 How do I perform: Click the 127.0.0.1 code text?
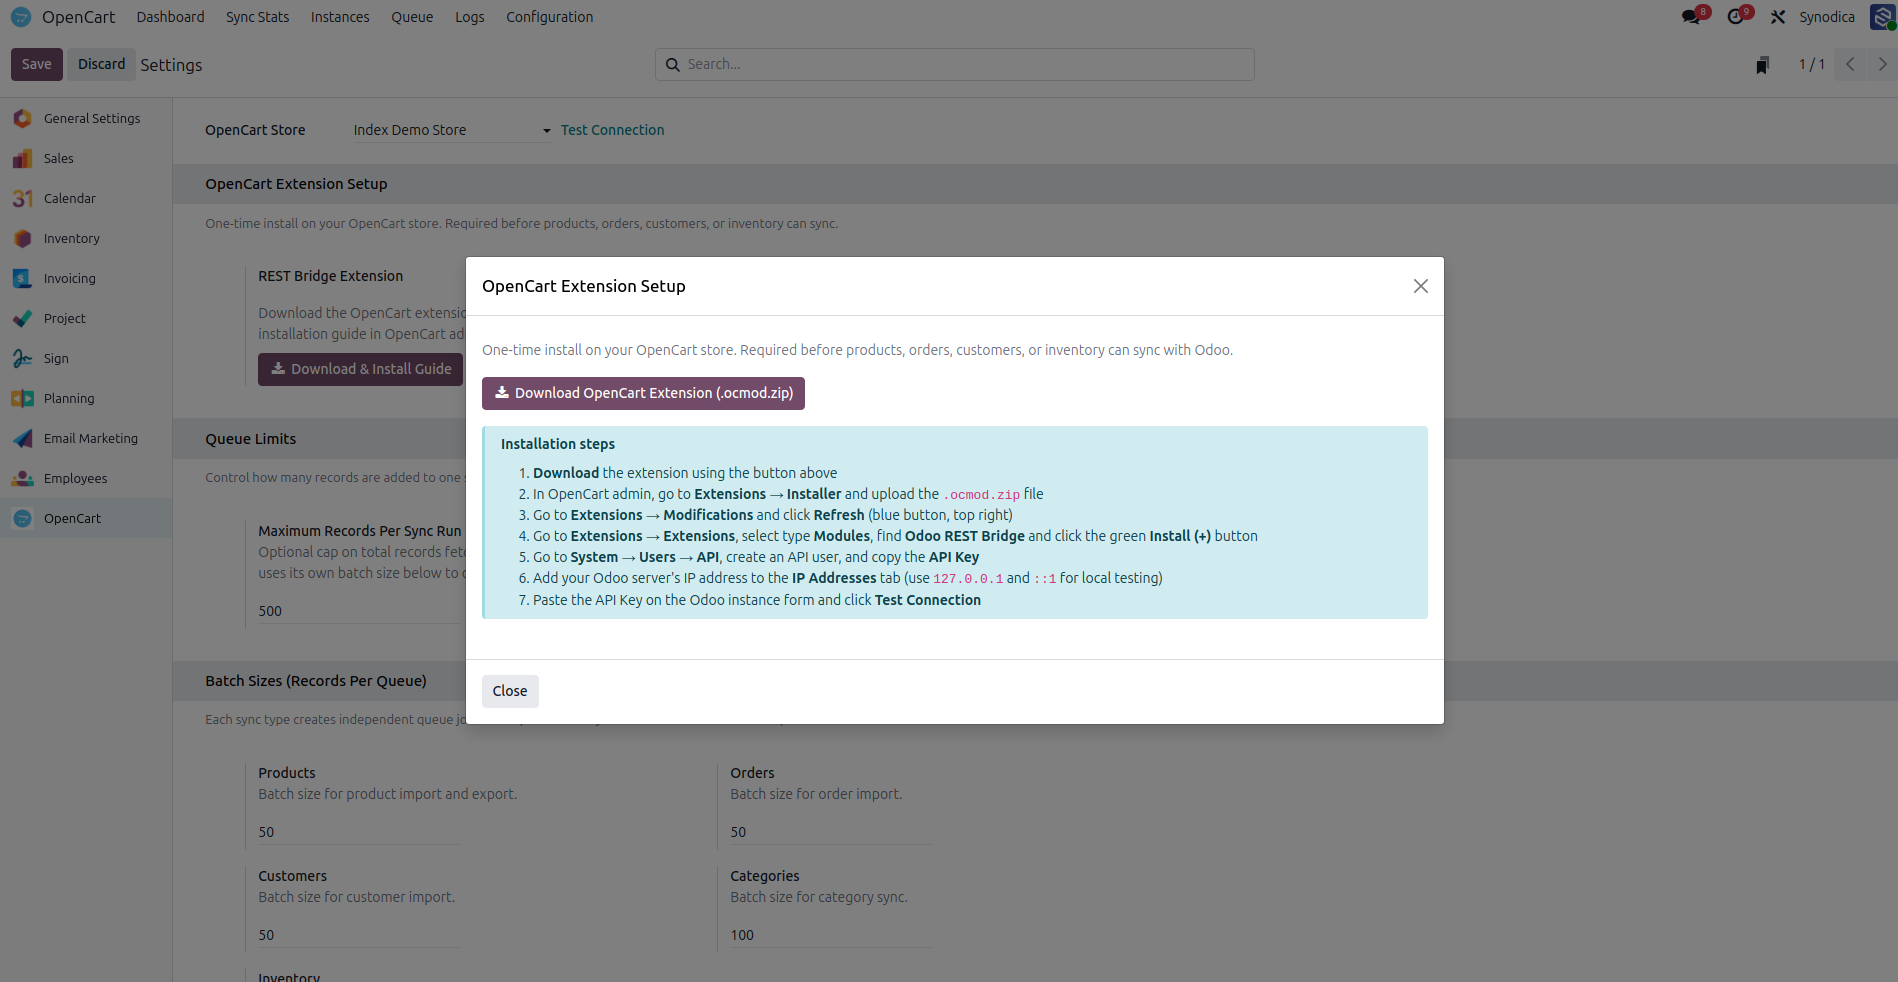coord(968,579)
